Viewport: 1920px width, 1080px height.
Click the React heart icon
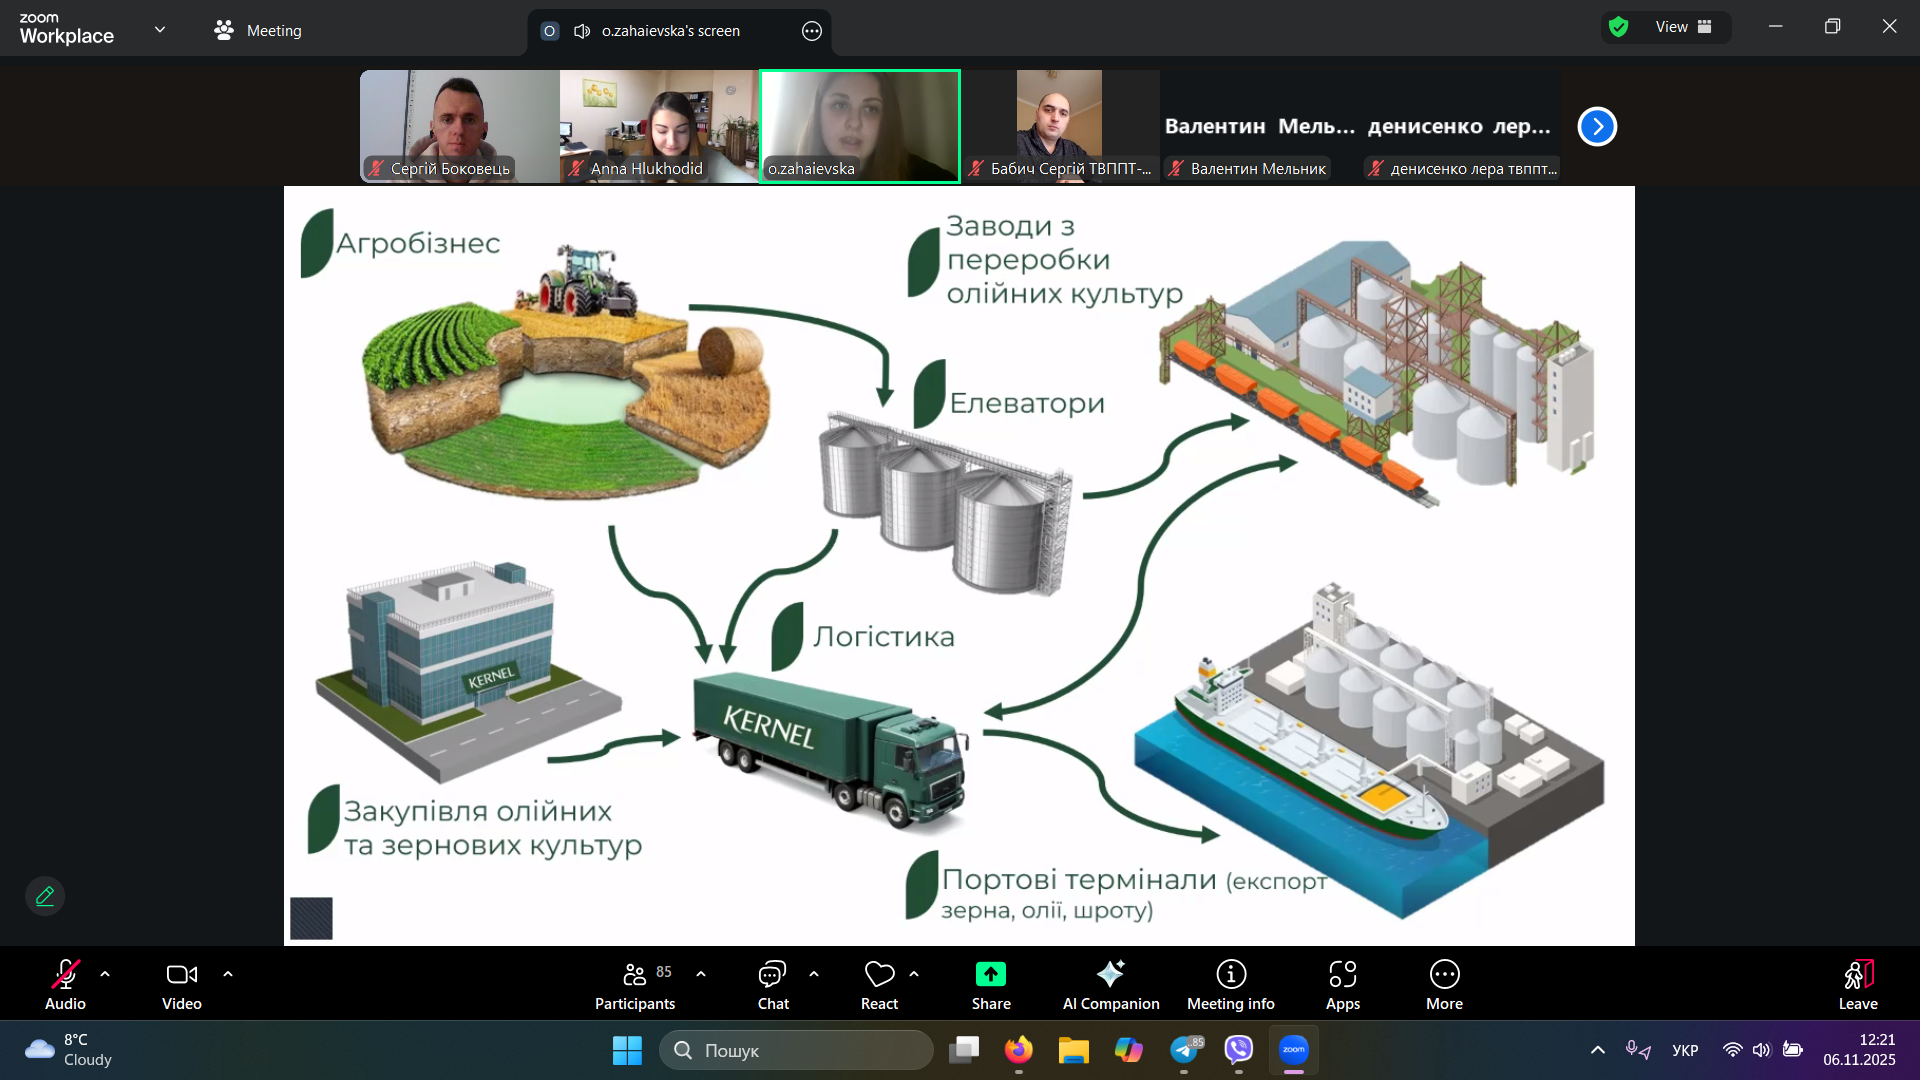pyautogui.click(x=879, y=975)
